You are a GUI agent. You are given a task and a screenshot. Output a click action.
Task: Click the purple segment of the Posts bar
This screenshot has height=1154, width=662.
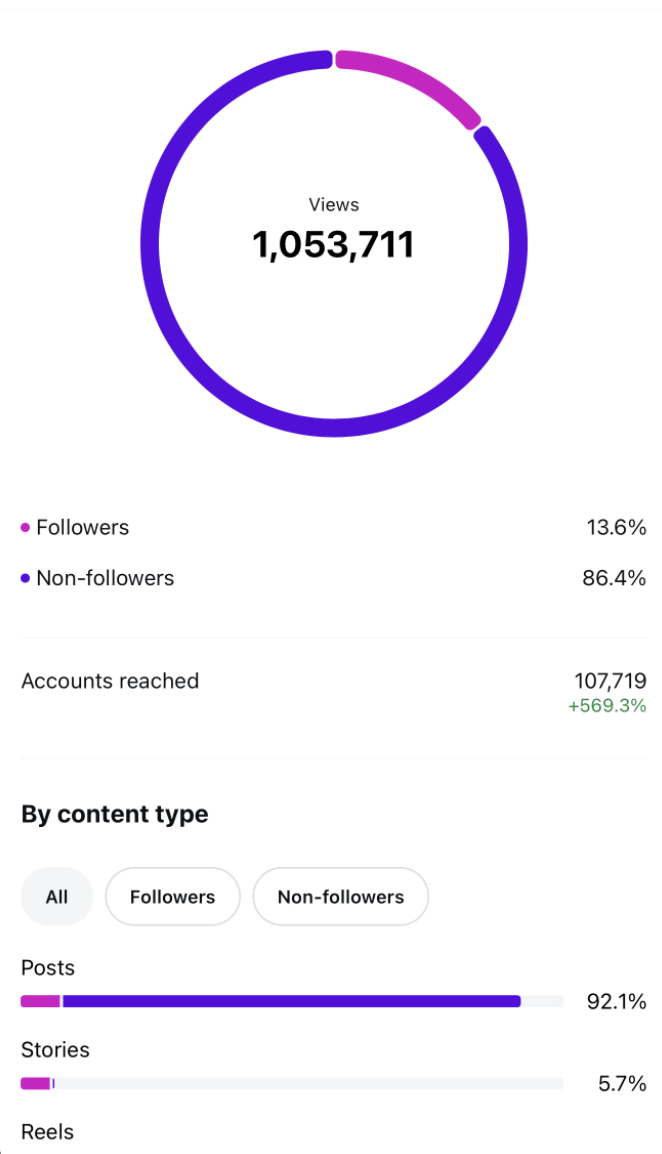(x=290, y=1001)
